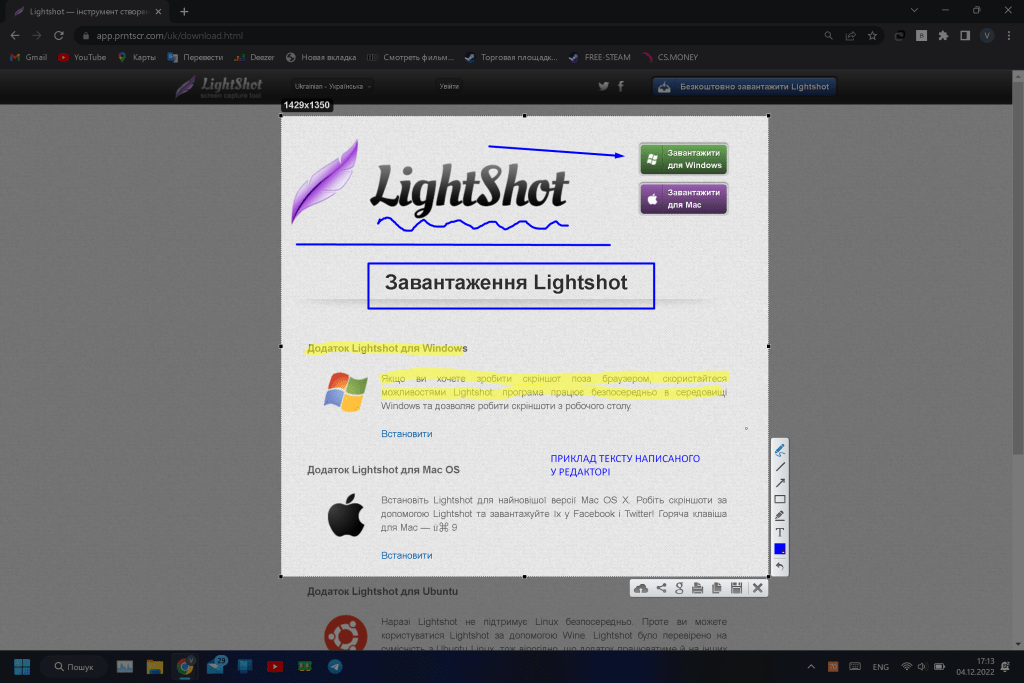Open the Share screenshot options
Image resolution: width=1024 pixels, height=683 pixels.
click(660, 588)
